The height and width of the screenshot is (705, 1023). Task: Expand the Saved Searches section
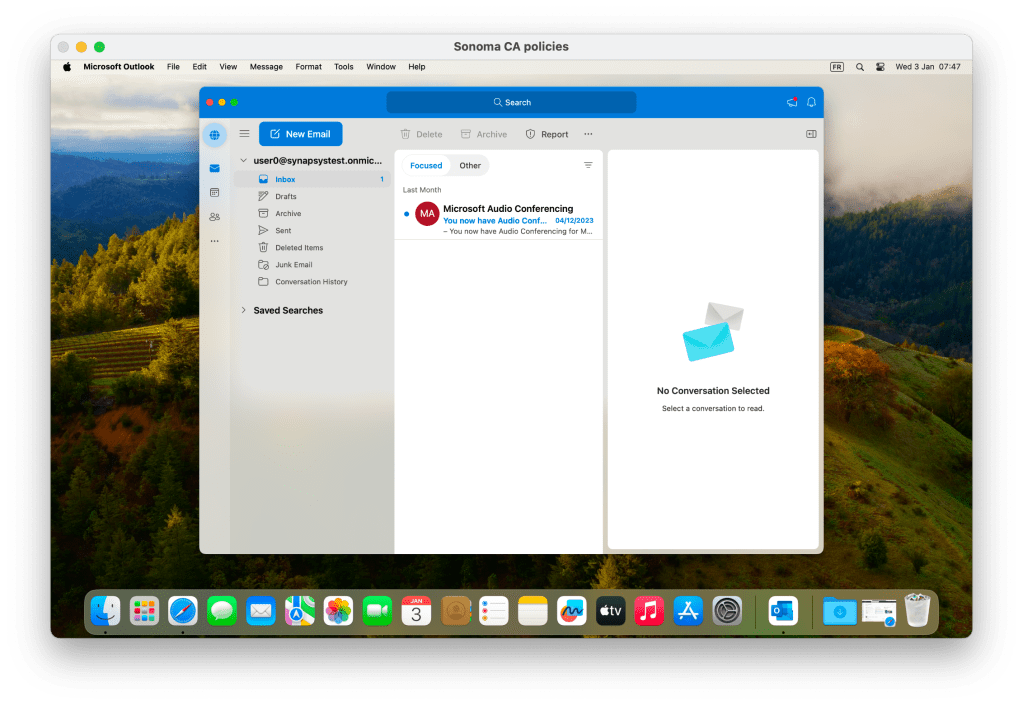coord(243,311)
